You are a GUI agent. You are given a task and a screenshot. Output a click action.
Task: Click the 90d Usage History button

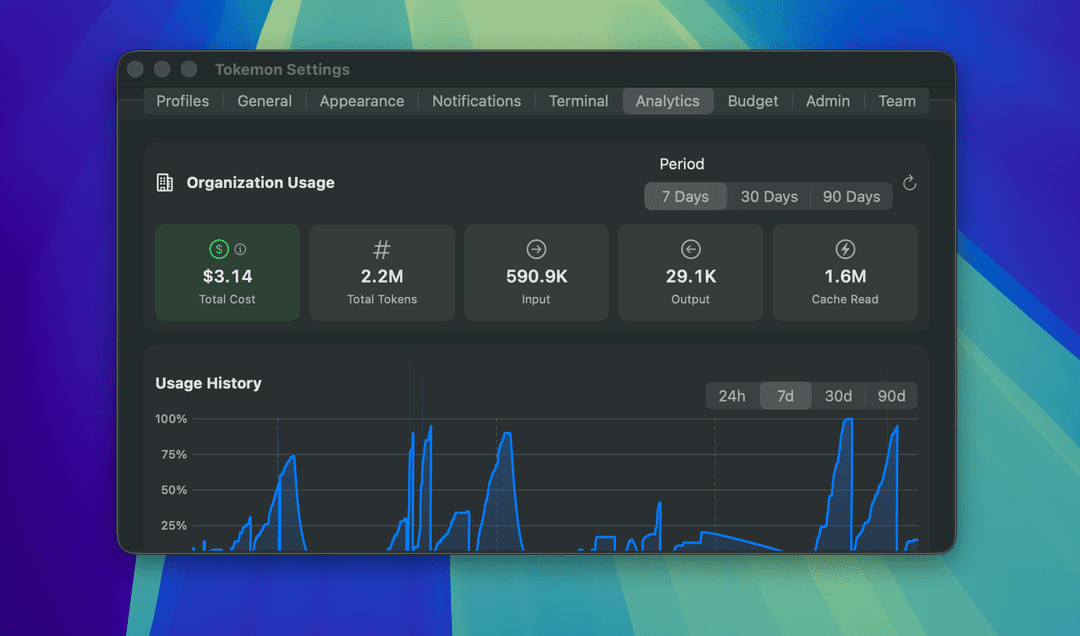(x=891, y=396)
